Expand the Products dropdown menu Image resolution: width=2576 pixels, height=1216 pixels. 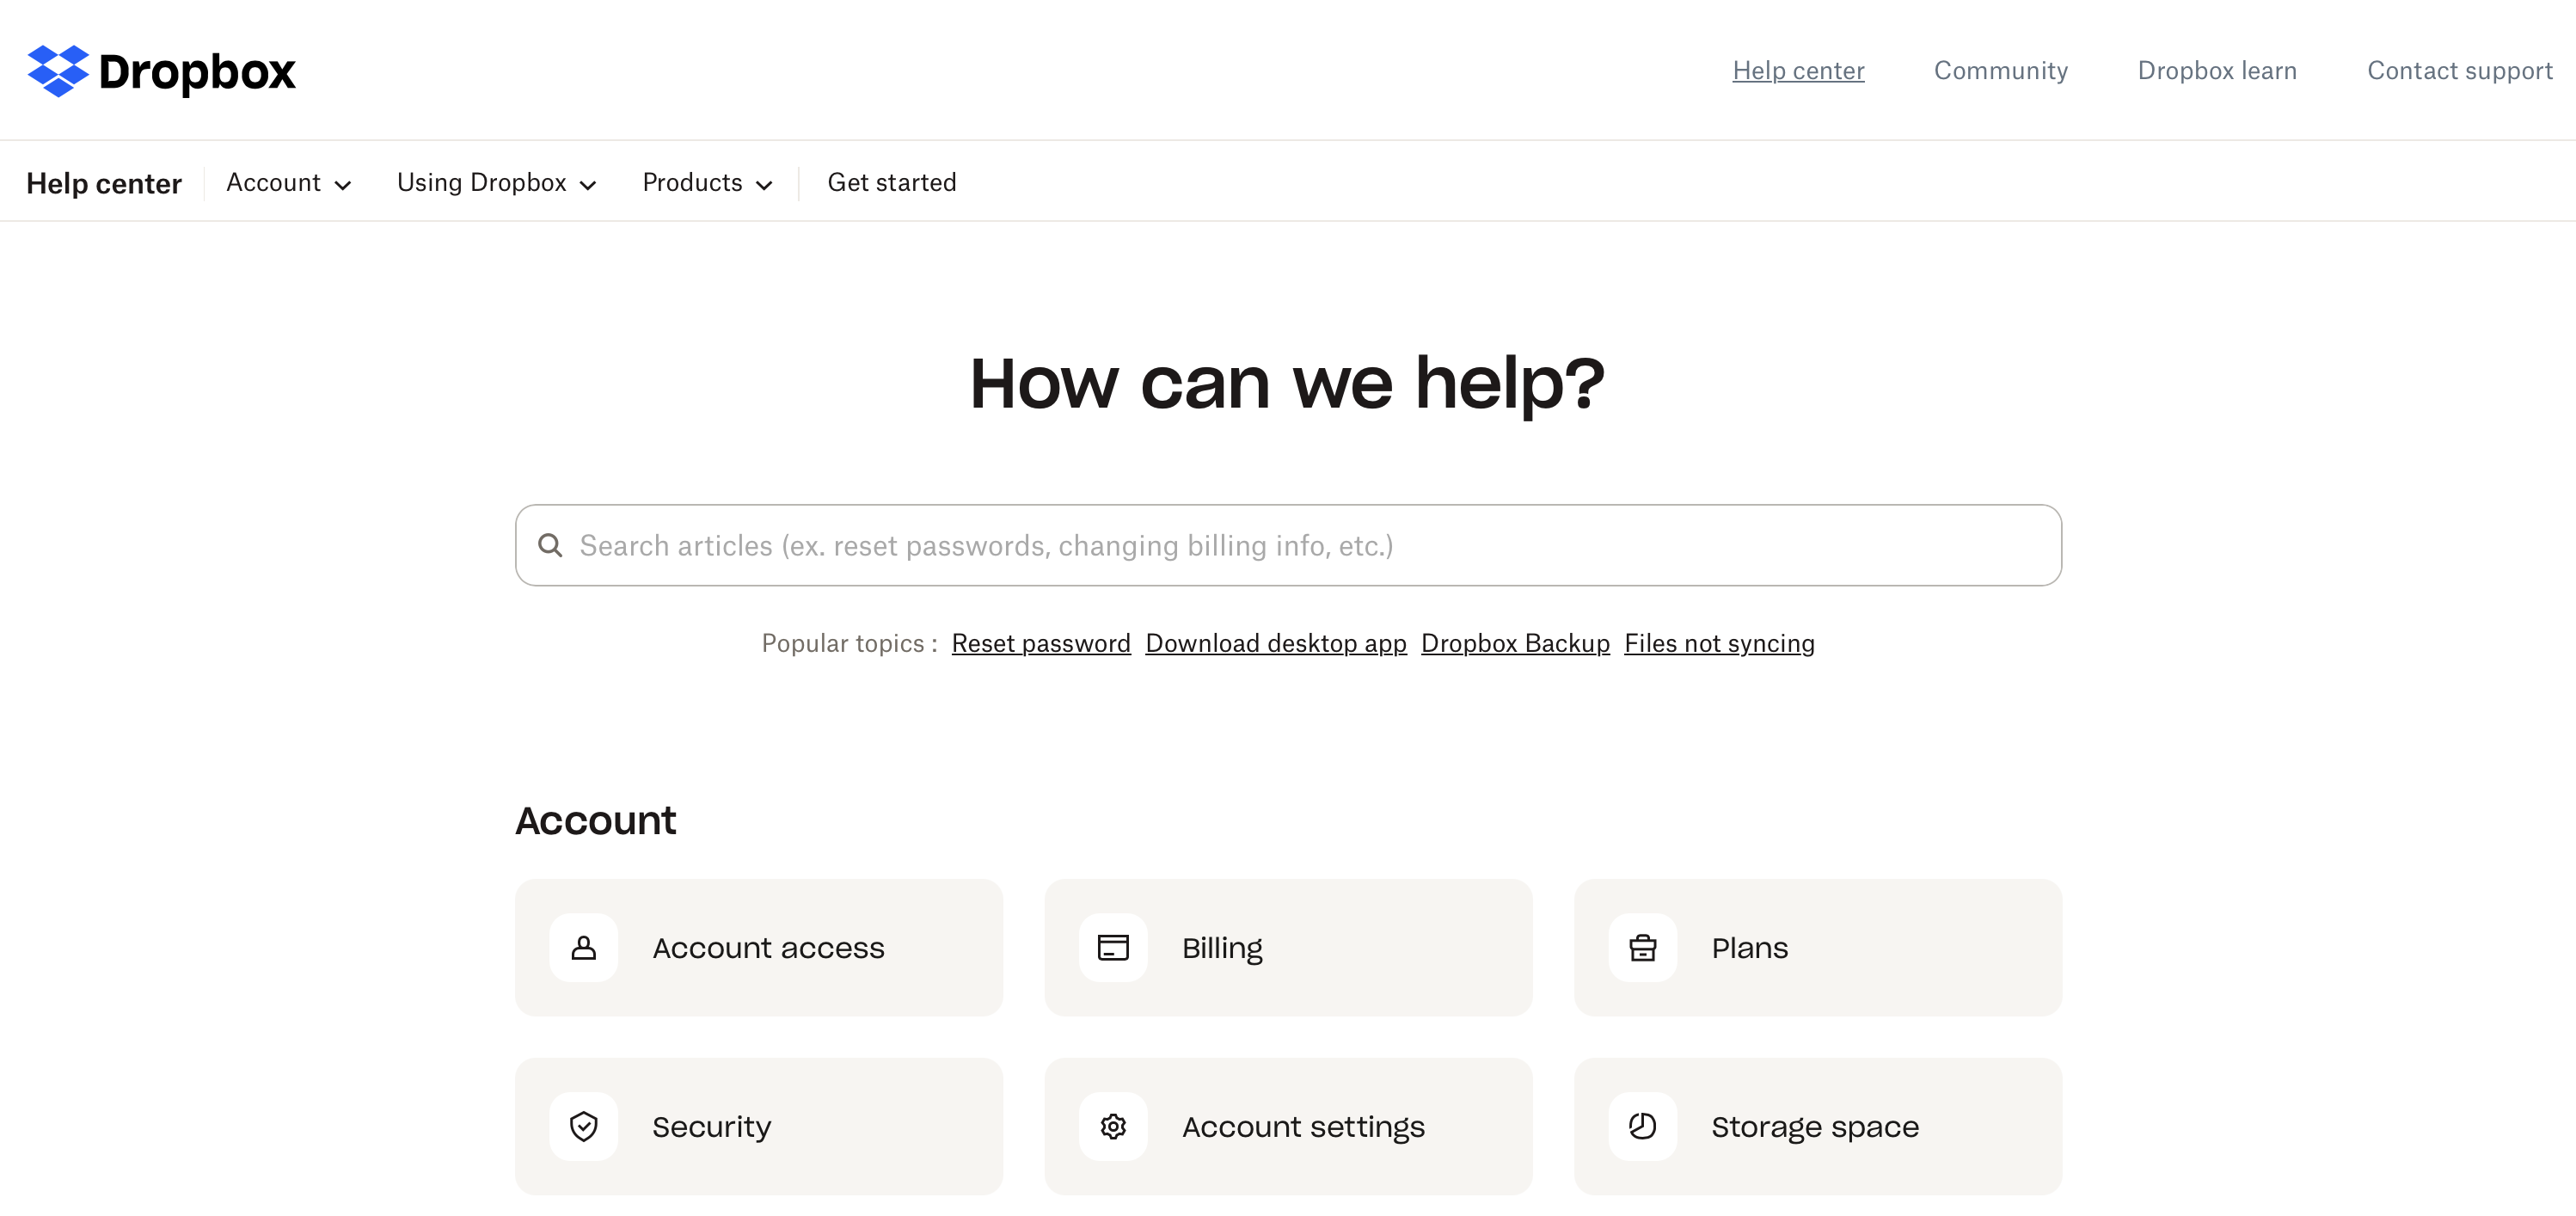(x=708, y=183)
